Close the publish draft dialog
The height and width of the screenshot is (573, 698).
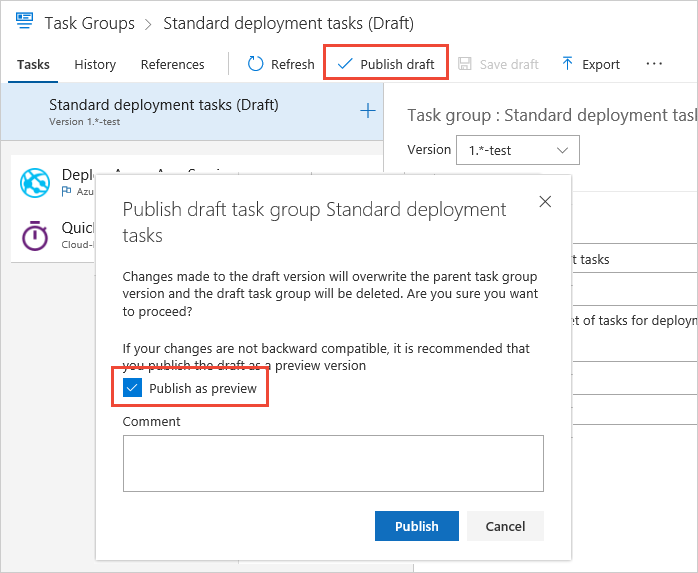[545, 201]
